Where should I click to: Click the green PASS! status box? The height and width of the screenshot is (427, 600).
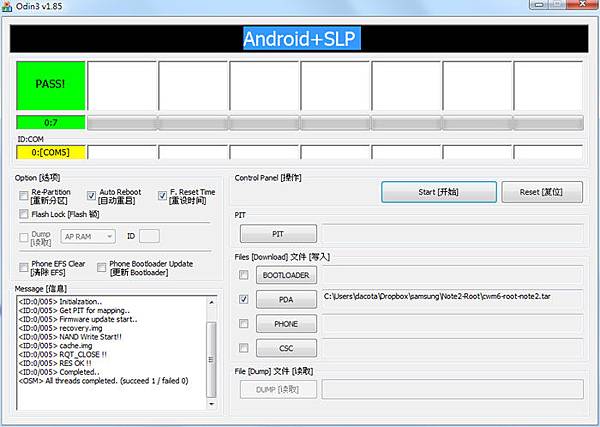pos(51,85)
